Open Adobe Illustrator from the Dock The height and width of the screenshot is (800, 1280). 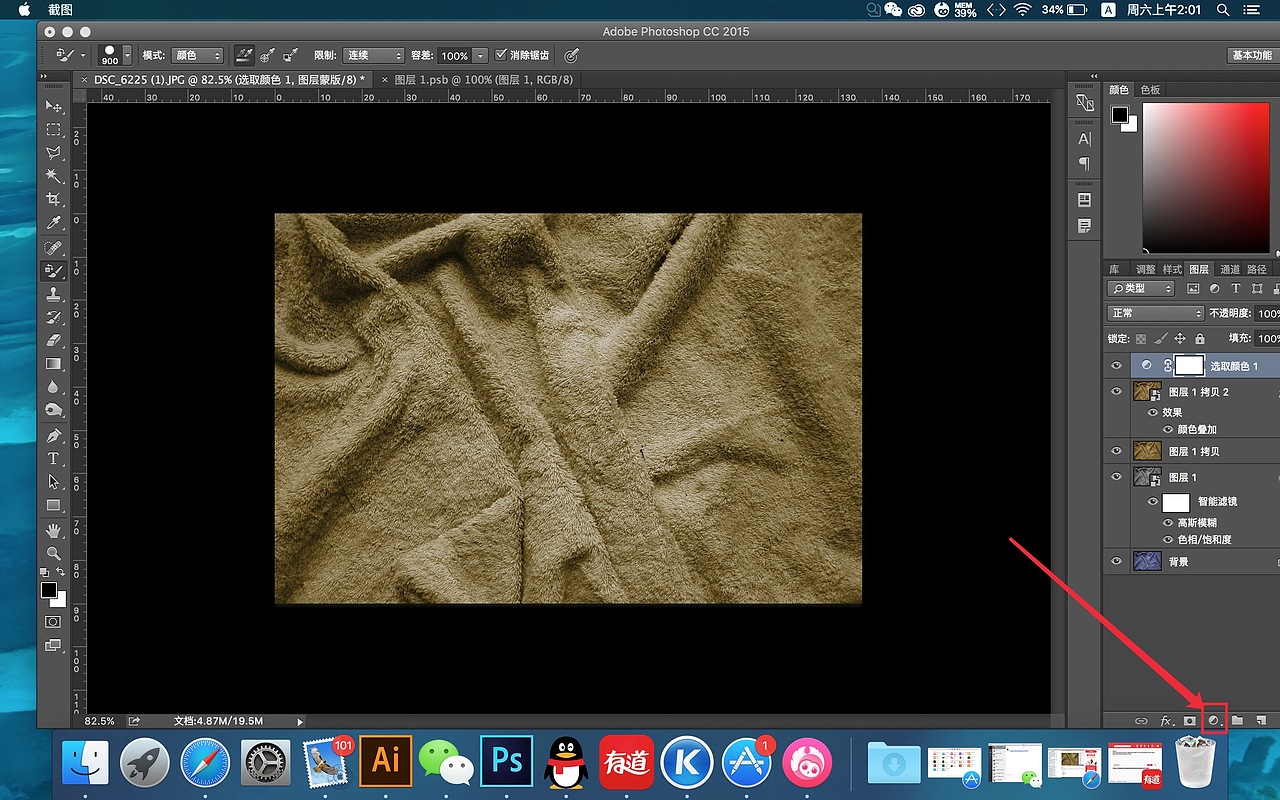point(385,763)
